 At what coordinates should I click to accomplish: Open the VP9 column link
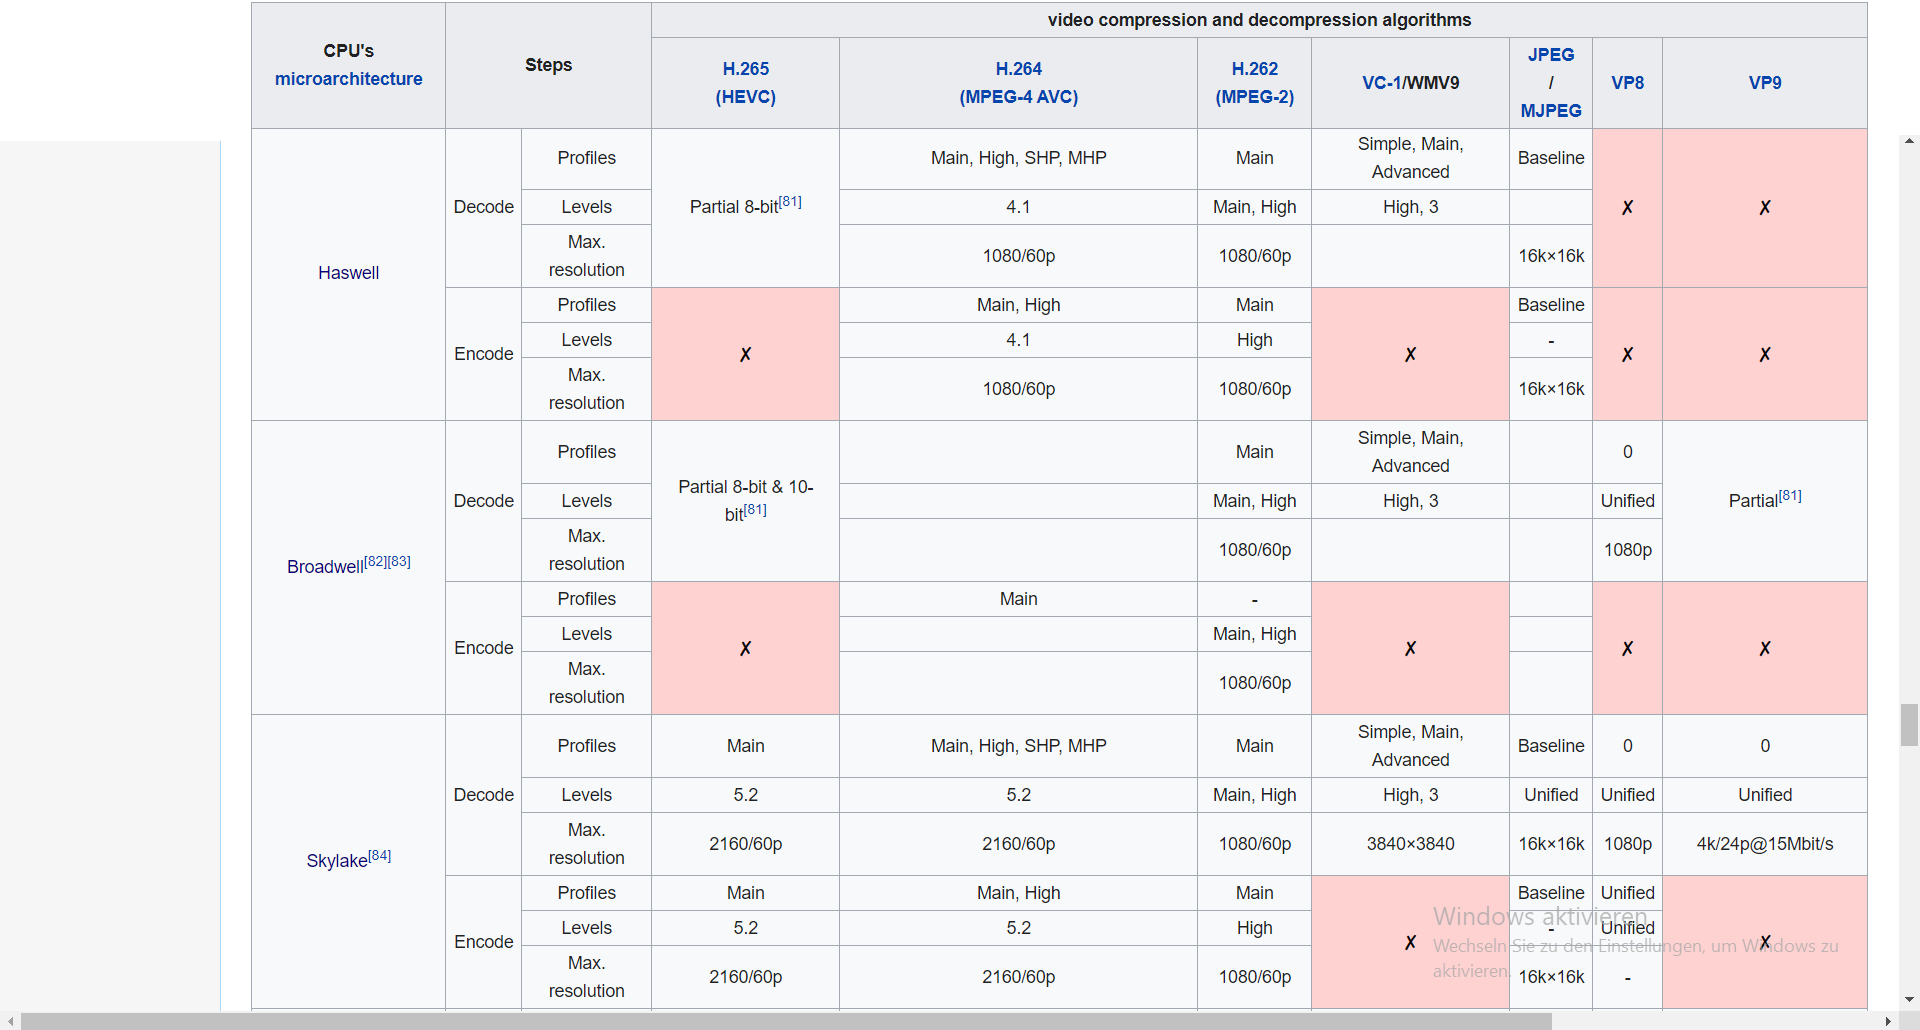pos(1764,83)
